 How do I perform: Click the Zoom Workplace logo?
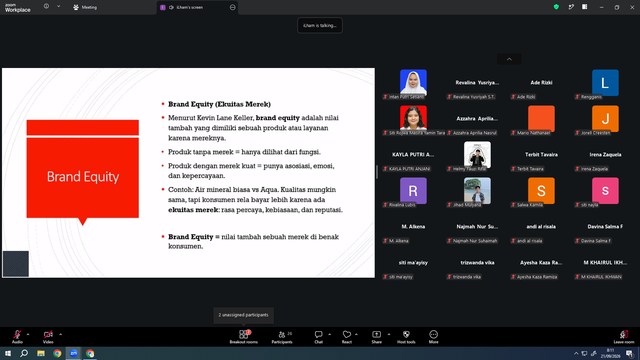pos(18,7)
